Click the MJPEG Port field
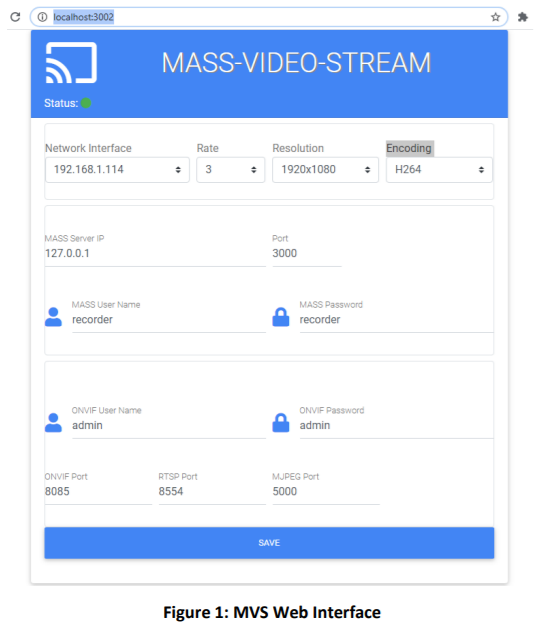This screenshot has height=635, width=543. tap(326, 492)
